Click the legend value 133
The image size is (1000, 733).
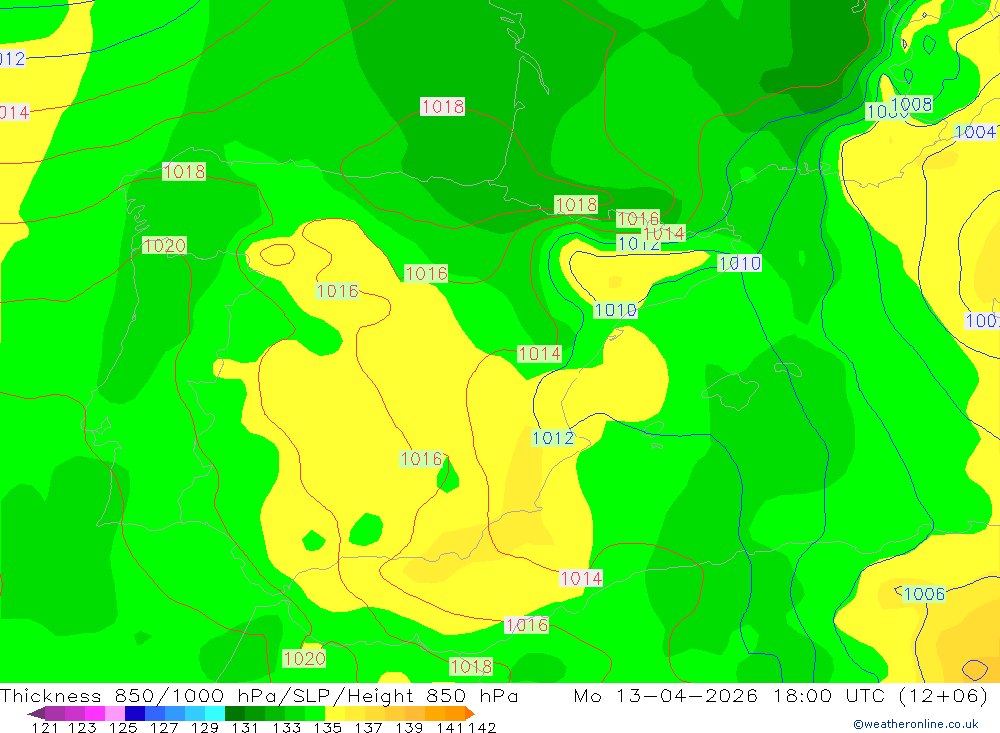coord(286,727)
